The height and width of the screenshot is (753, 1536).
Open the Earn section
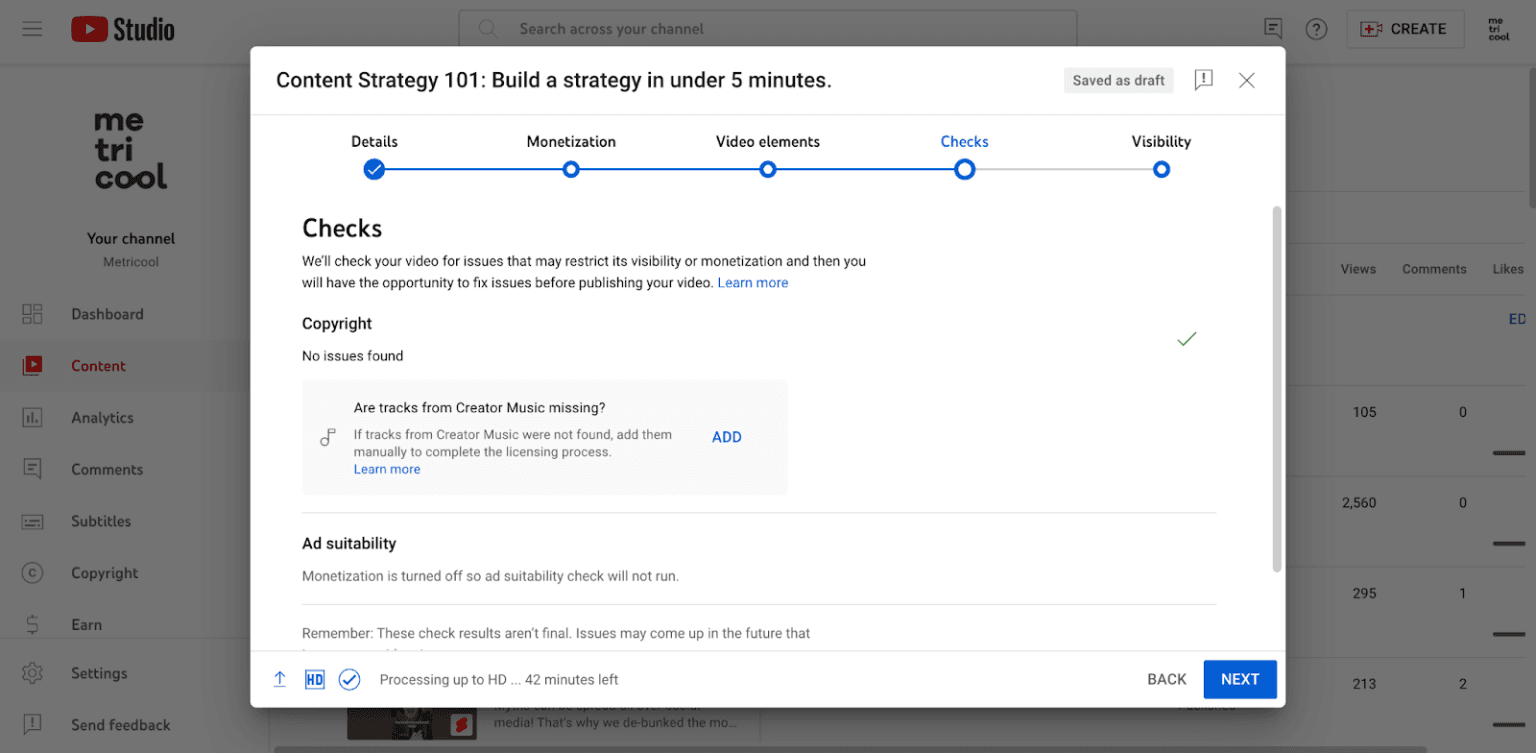coord(87,625)
